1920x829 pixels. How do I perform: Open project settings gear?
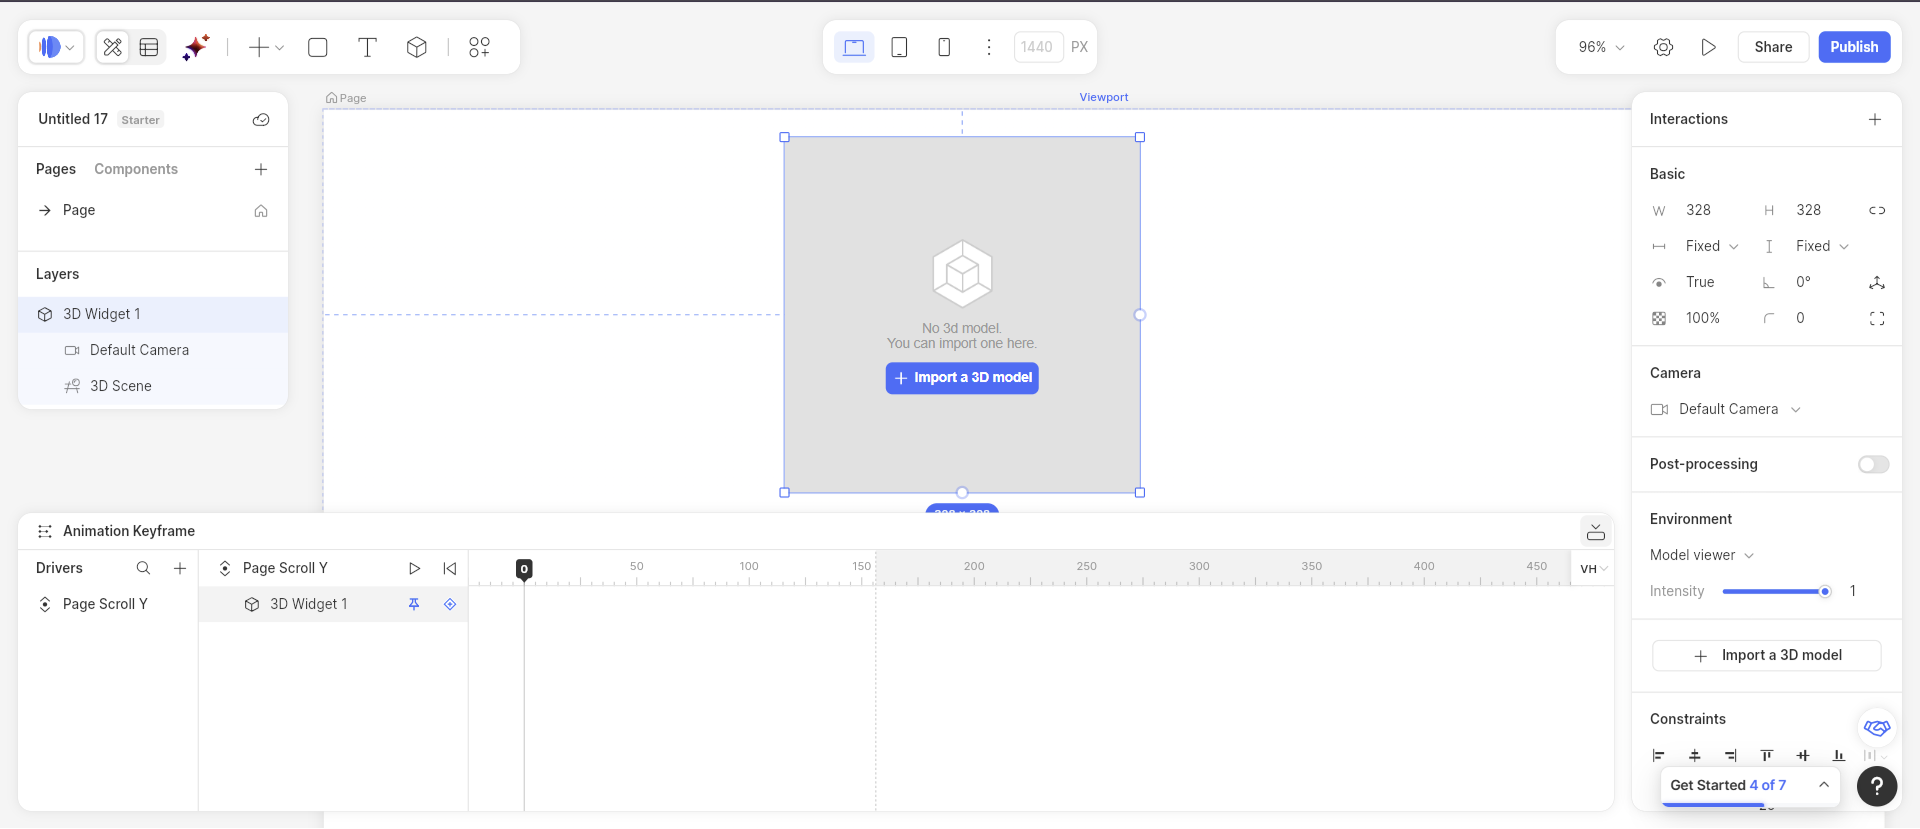tap(1663, 47)
